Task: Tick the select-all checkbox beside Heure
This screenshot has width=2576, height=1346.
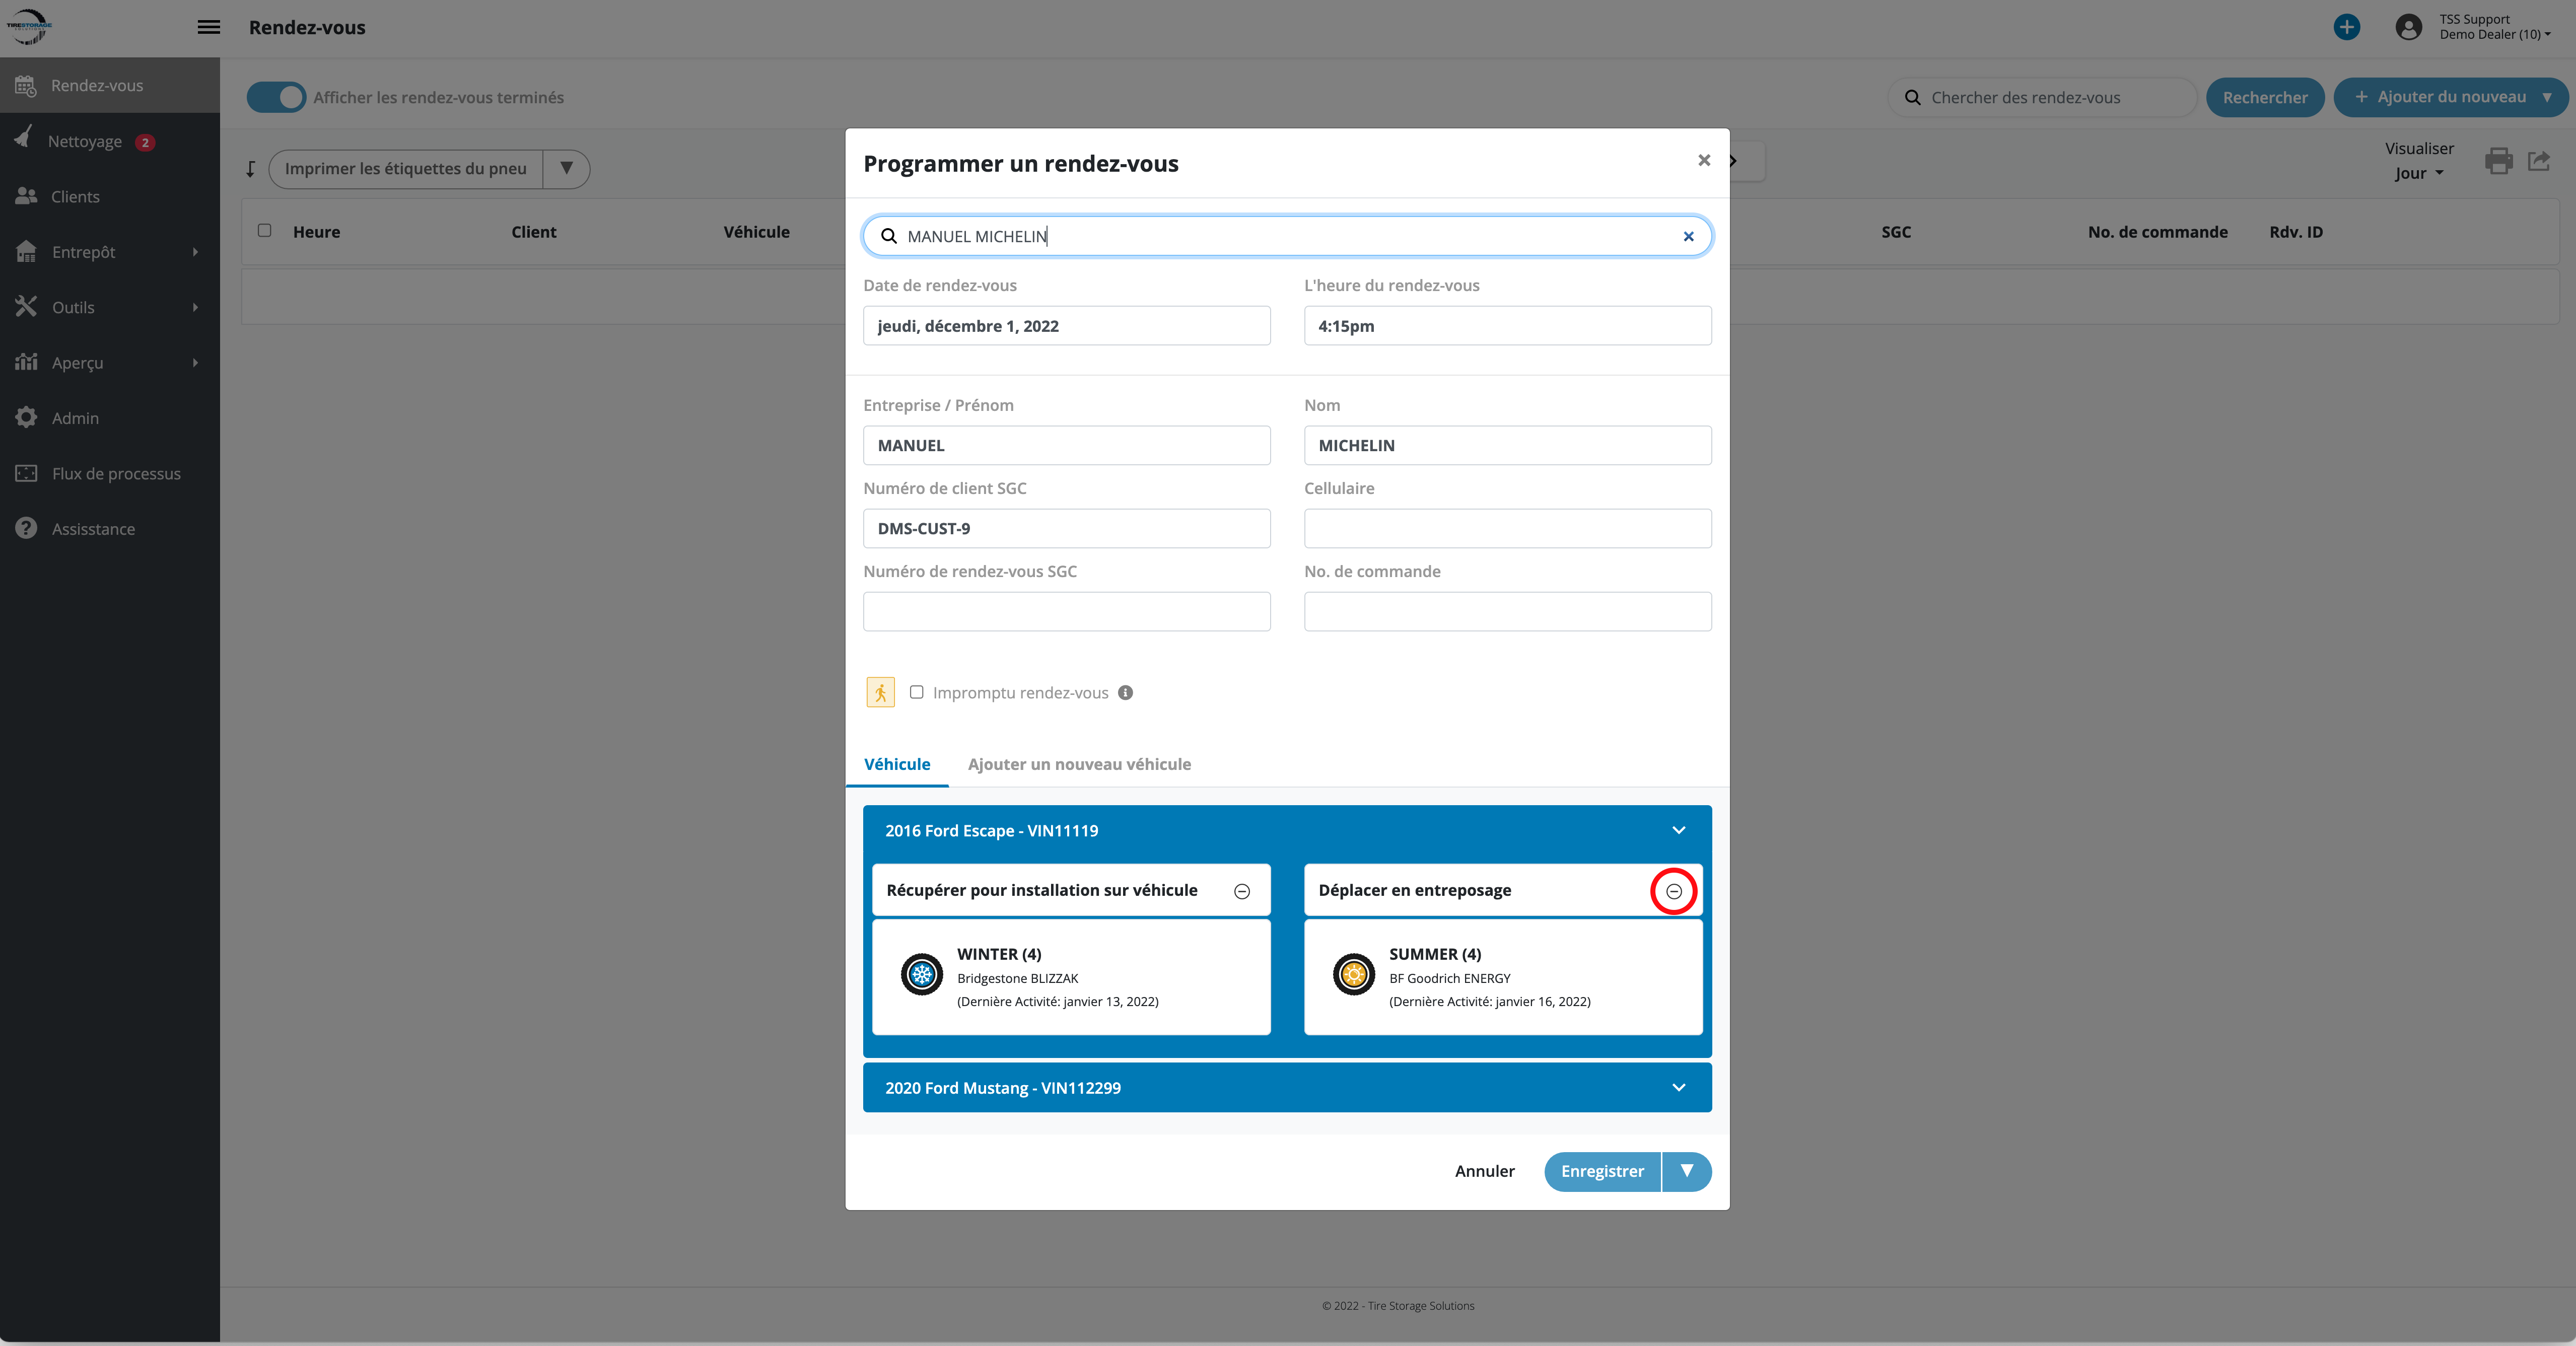Action: [x=264, y=231]
